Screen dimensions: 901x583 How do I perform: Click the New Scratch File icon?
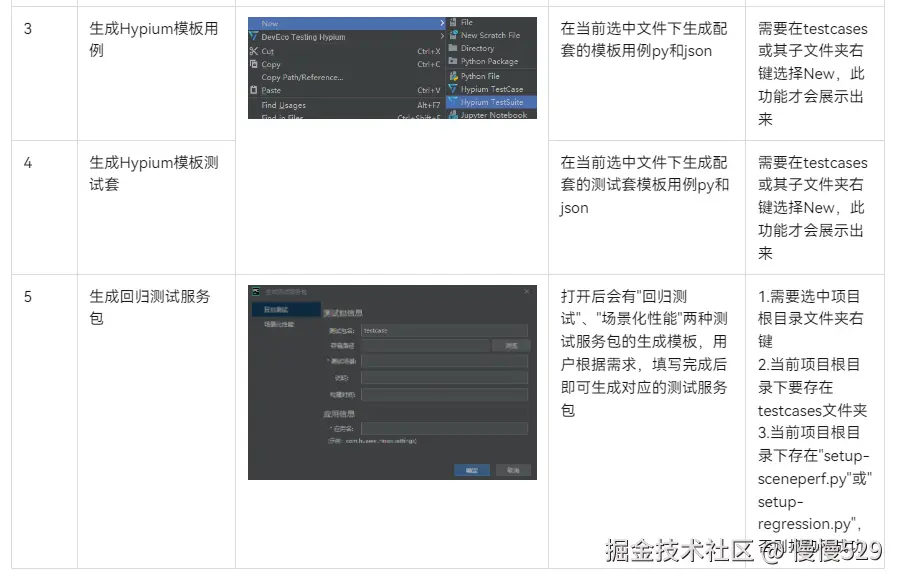(x=453, y=35)
